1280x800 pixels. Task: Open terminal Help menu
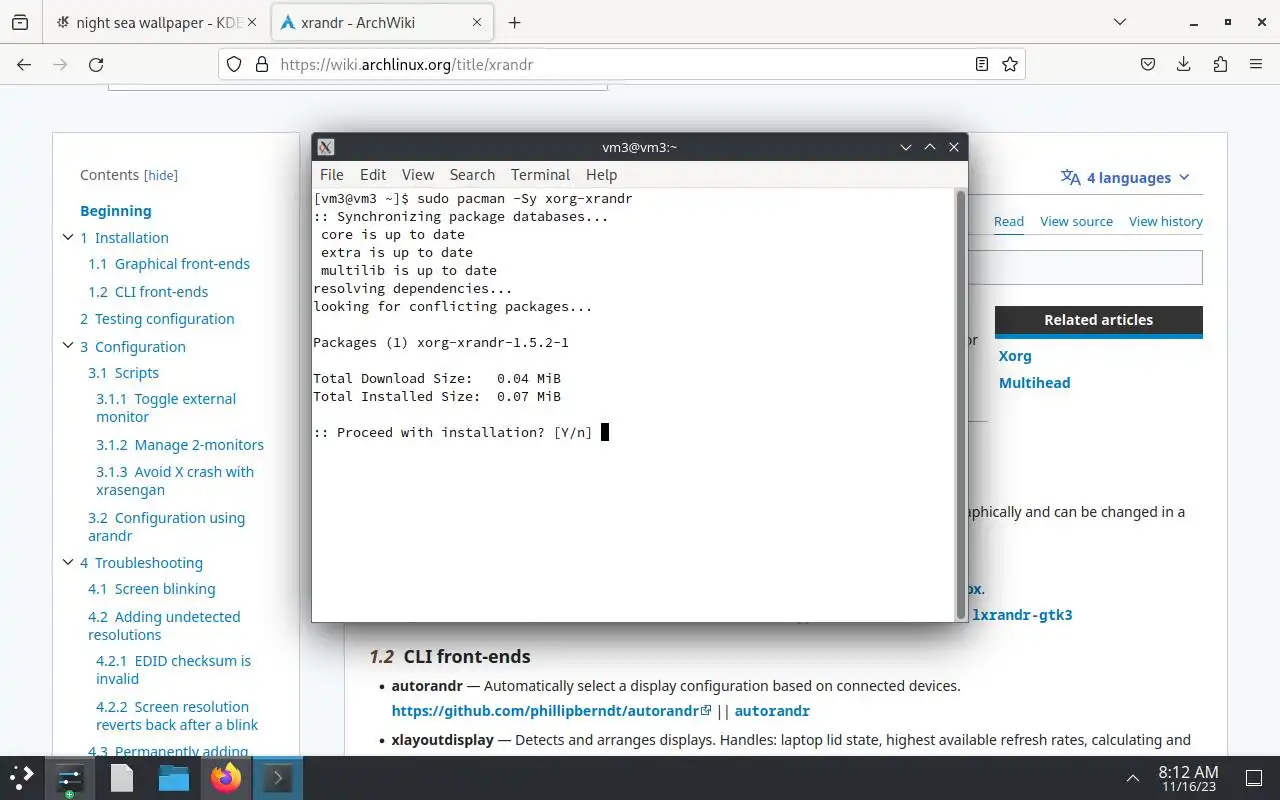tap(601, 174)
